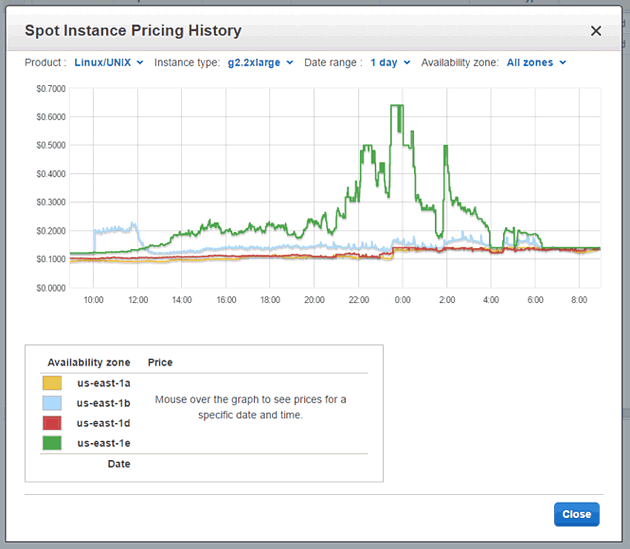Select the us-east-1e legend label
630x549 pixels.
point(104,443)
